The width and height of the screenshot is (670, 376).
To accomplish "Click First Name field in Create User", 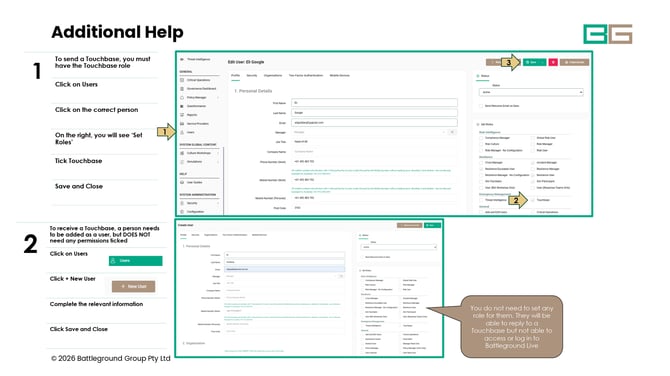I will click(x=285, y=255).
